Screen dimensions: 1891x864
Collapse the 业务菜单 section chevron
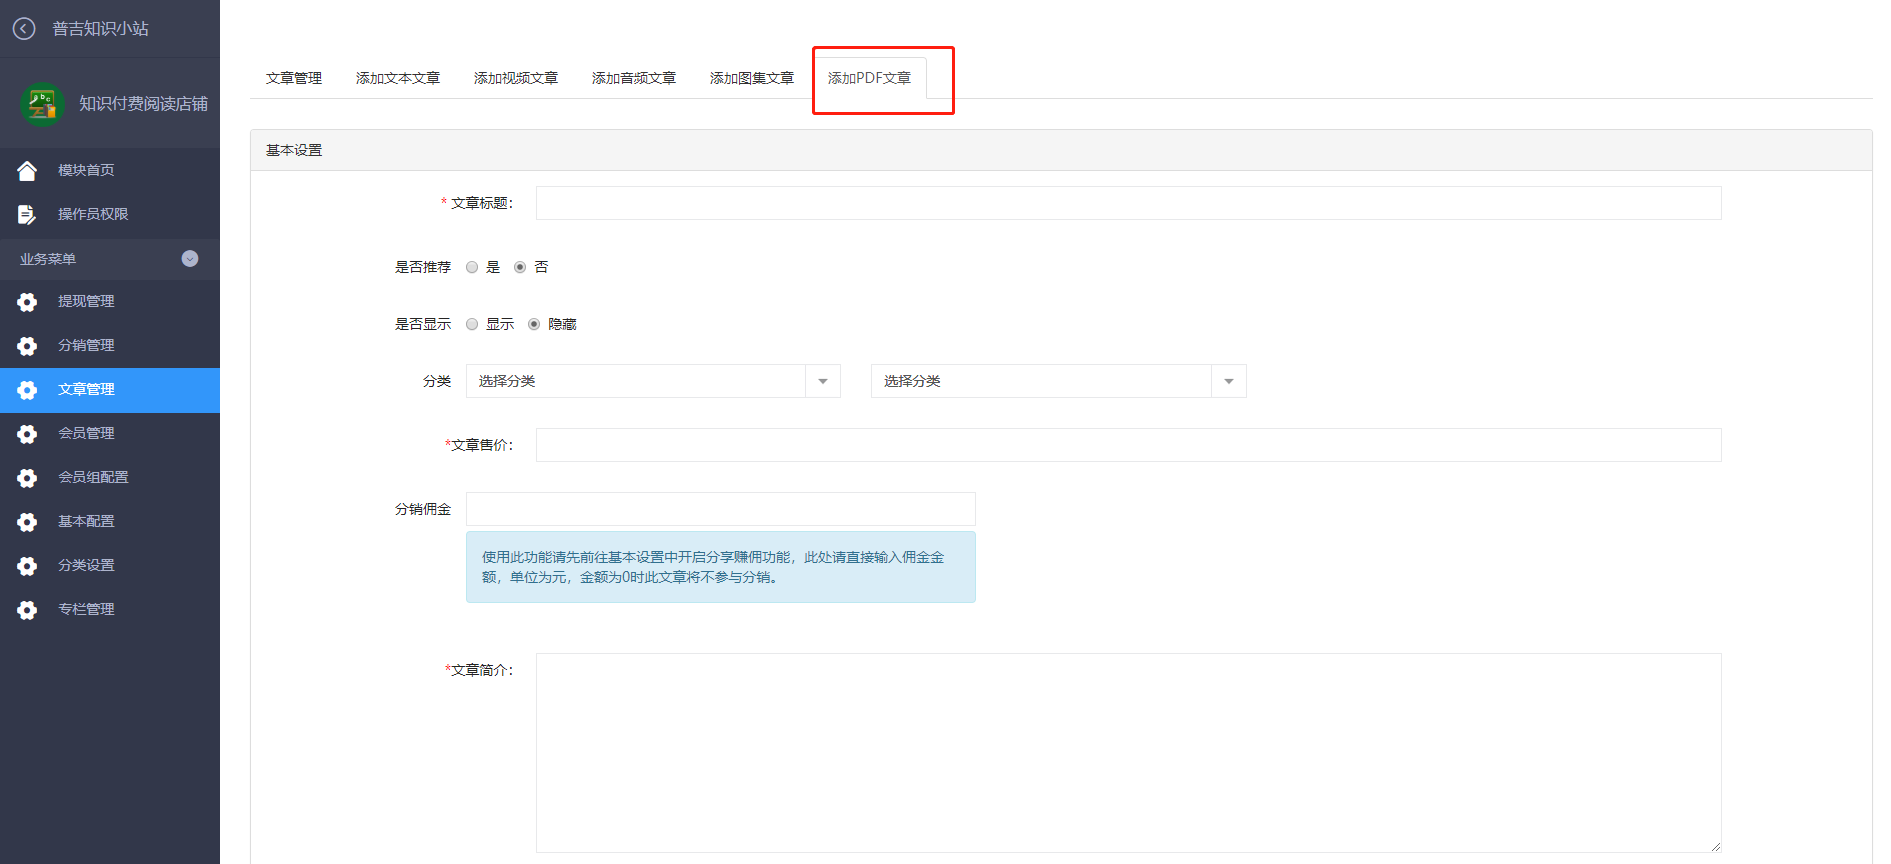point(190,259)
